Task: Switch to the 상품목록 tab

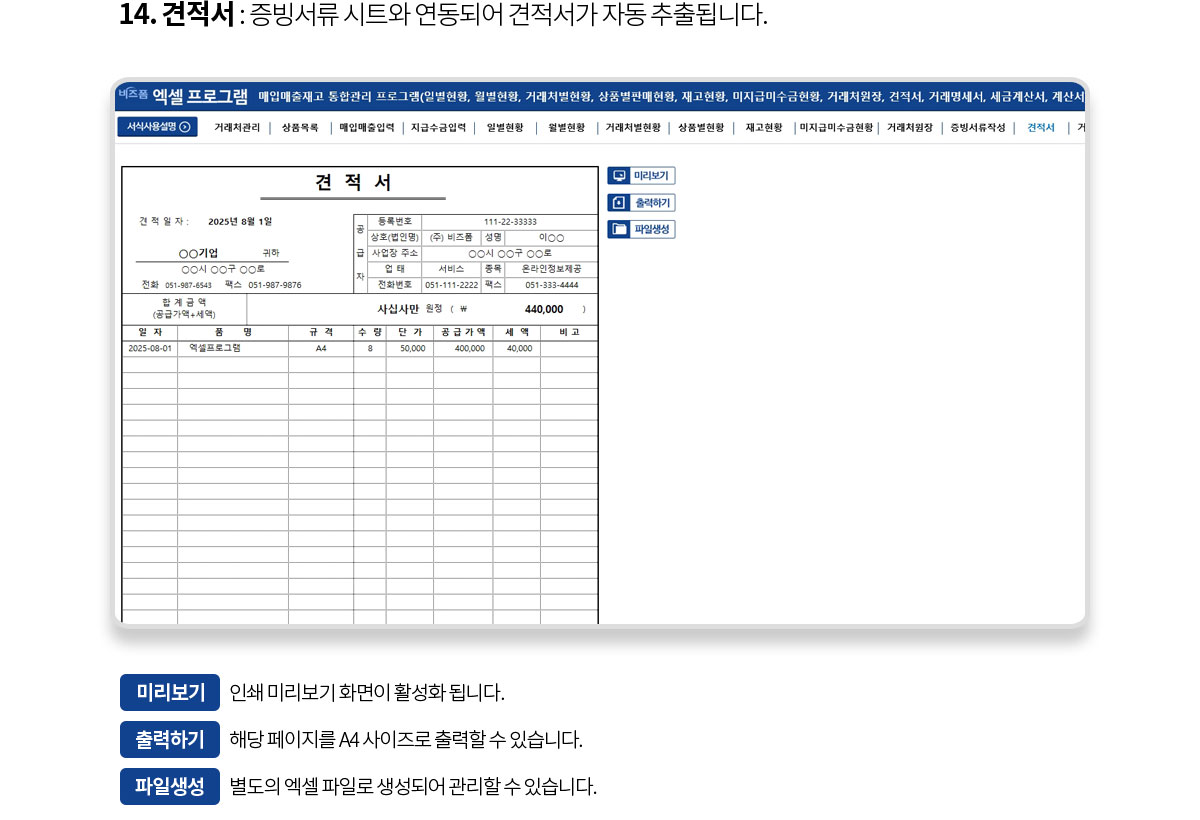Action: coord(300,128)
